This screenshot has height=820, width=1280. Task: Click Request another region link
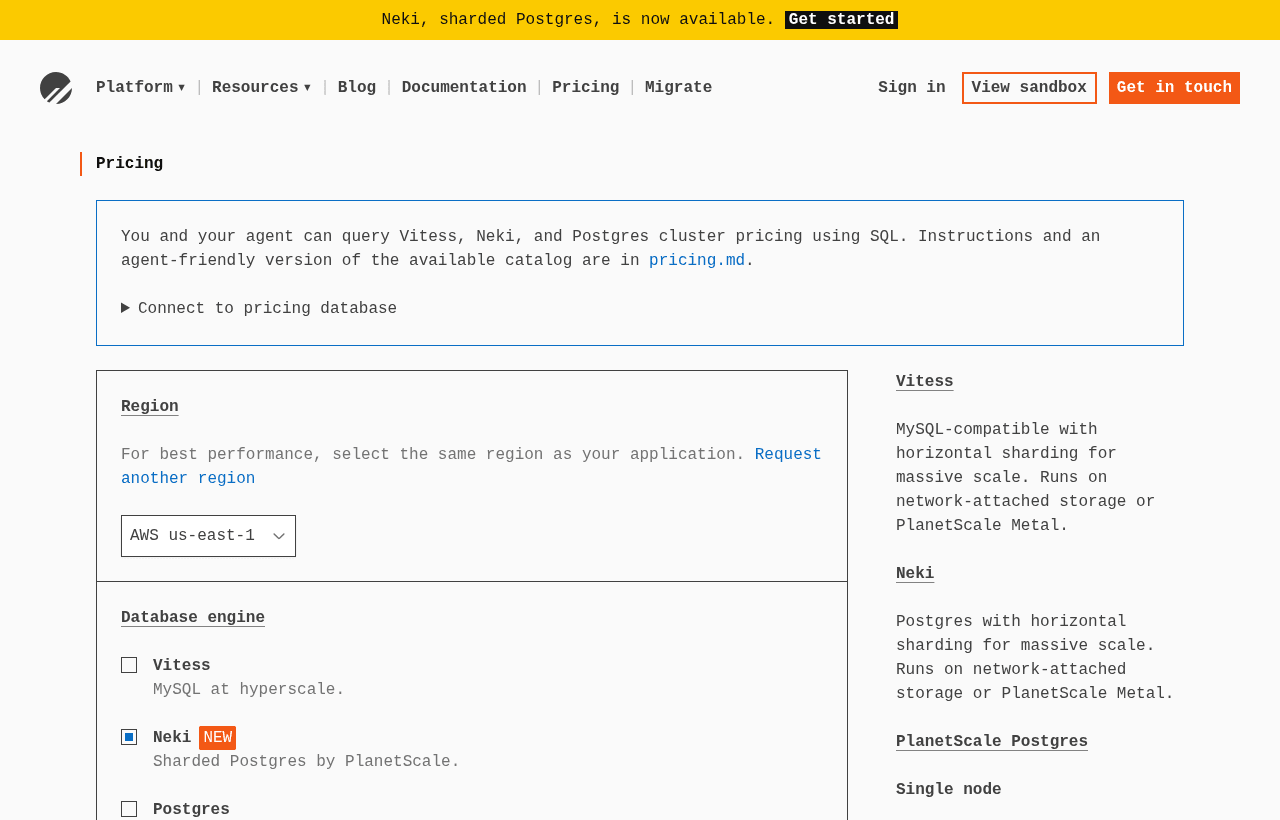[x=471, y=467]
